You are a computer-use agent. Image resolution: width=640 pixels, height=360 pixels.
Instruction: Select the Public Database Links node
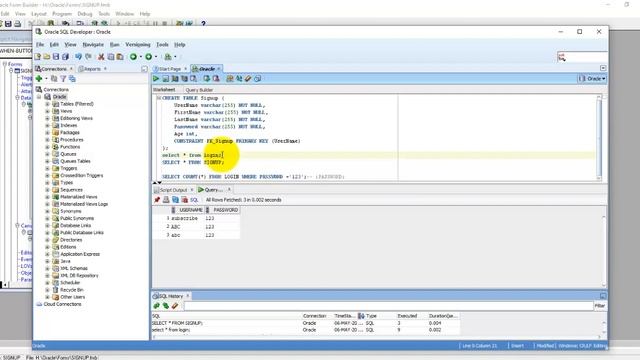[82, 233]
